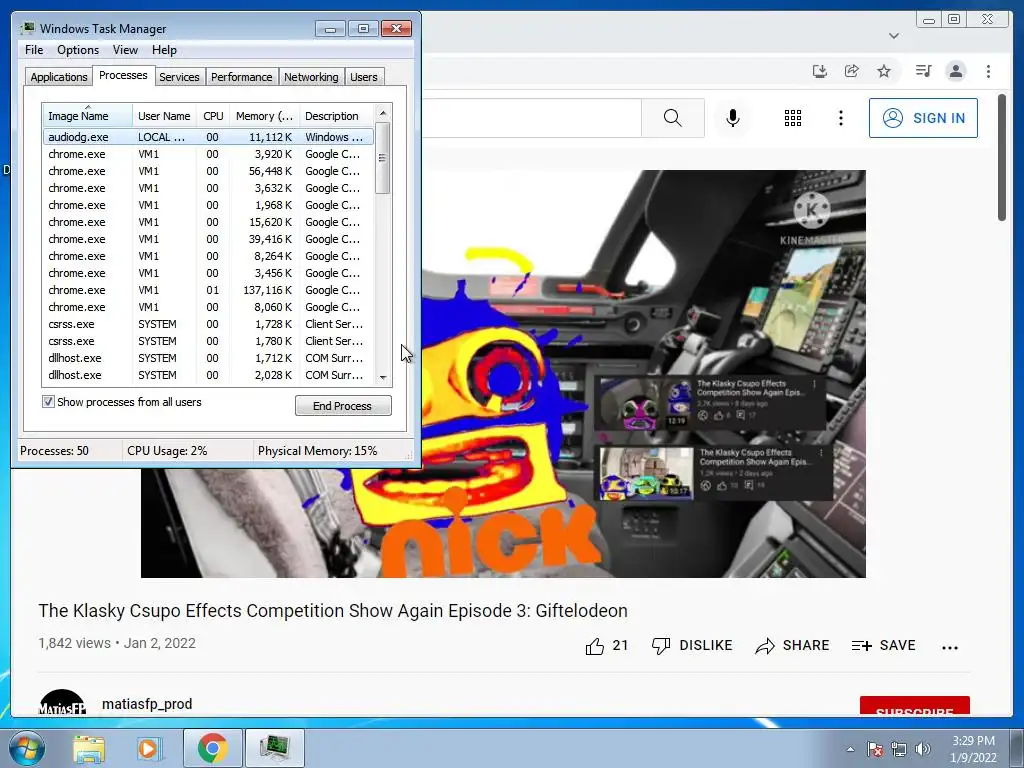Switch to the Networking tab

coord(311,77)
